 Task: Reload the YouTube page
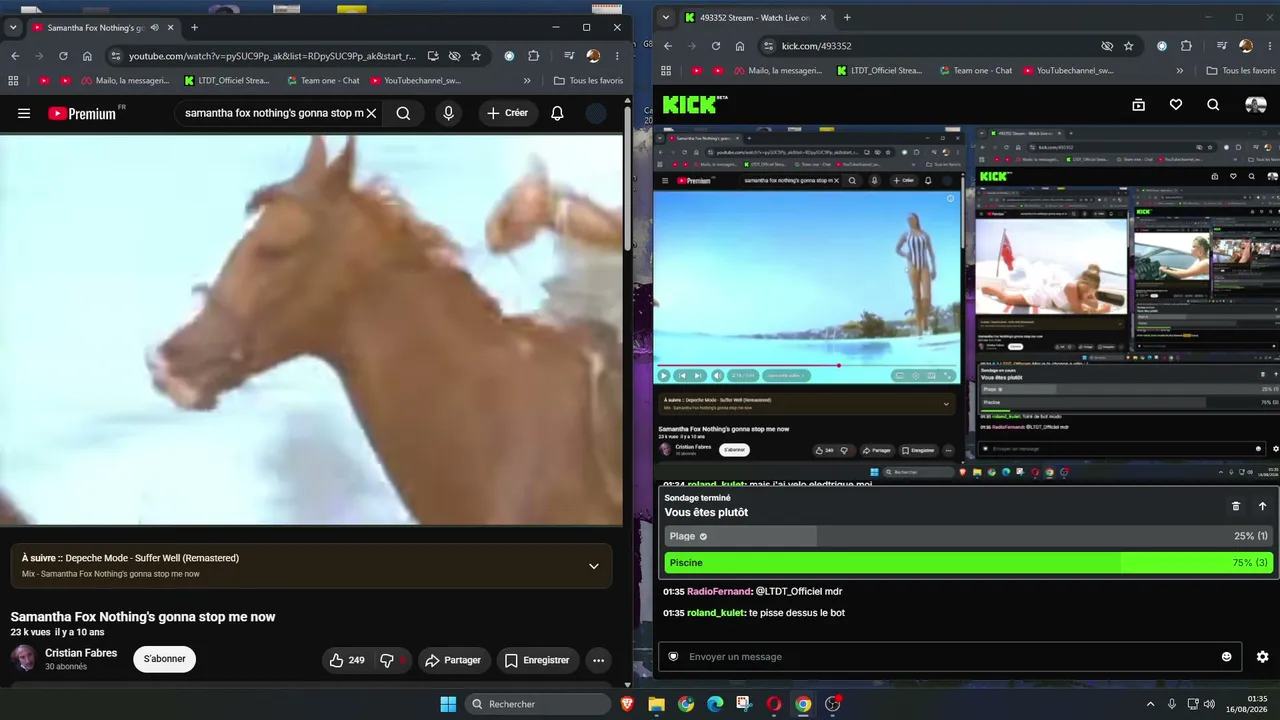click(63, 56)
